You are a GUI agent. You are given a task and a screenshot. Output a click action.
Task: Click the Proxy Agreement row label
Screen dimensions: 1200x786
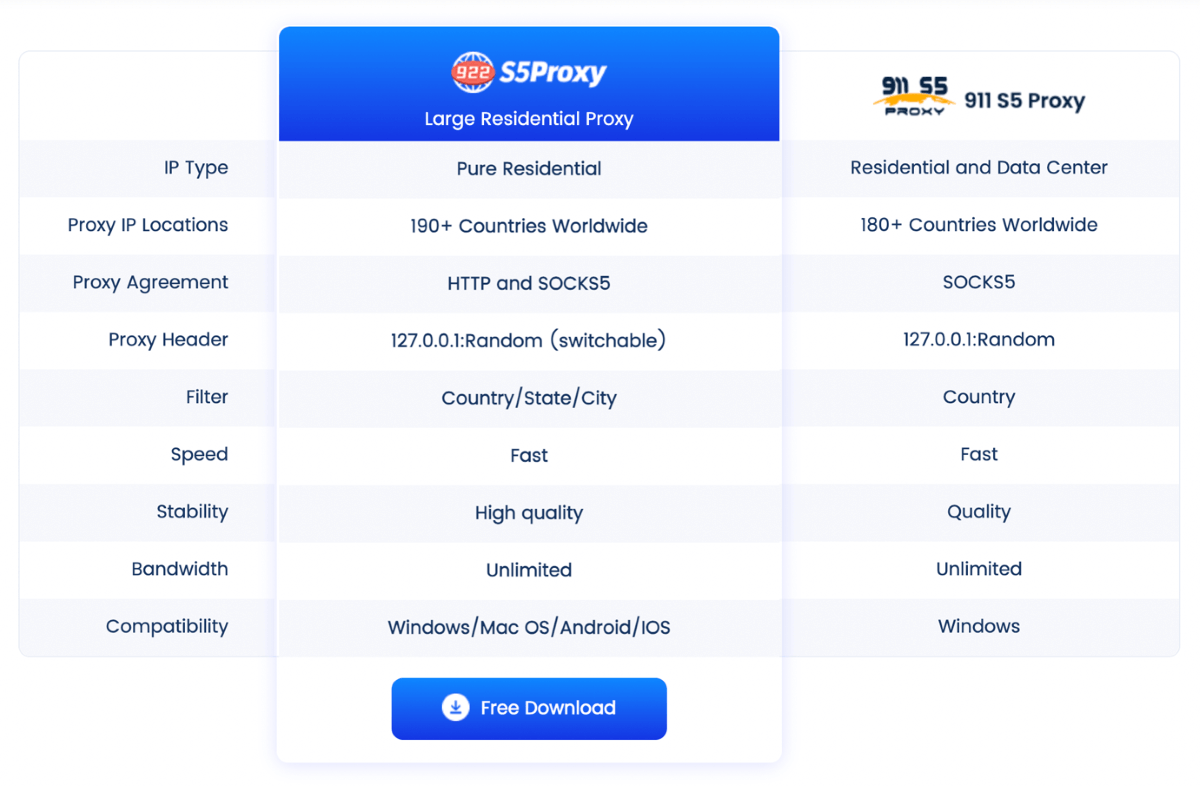150,282
